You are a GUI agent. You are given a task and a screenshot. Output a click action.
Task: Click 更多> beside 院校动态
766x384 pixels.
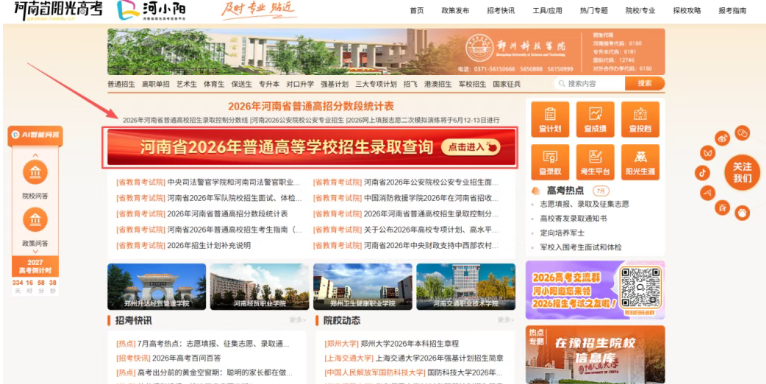[506, 320]
